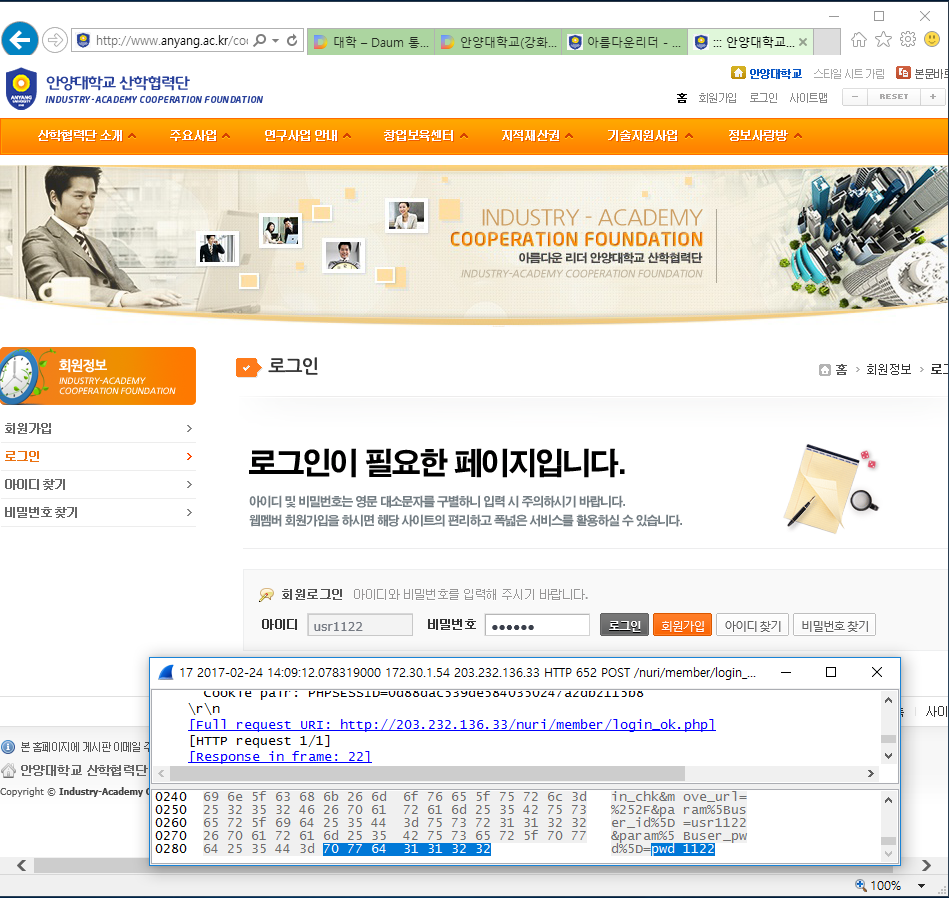Viewport: 949px width, 898px height.
Task: Open 비밀번호 찾기 in the left sidebar
Action: click(x=98, y=513)
